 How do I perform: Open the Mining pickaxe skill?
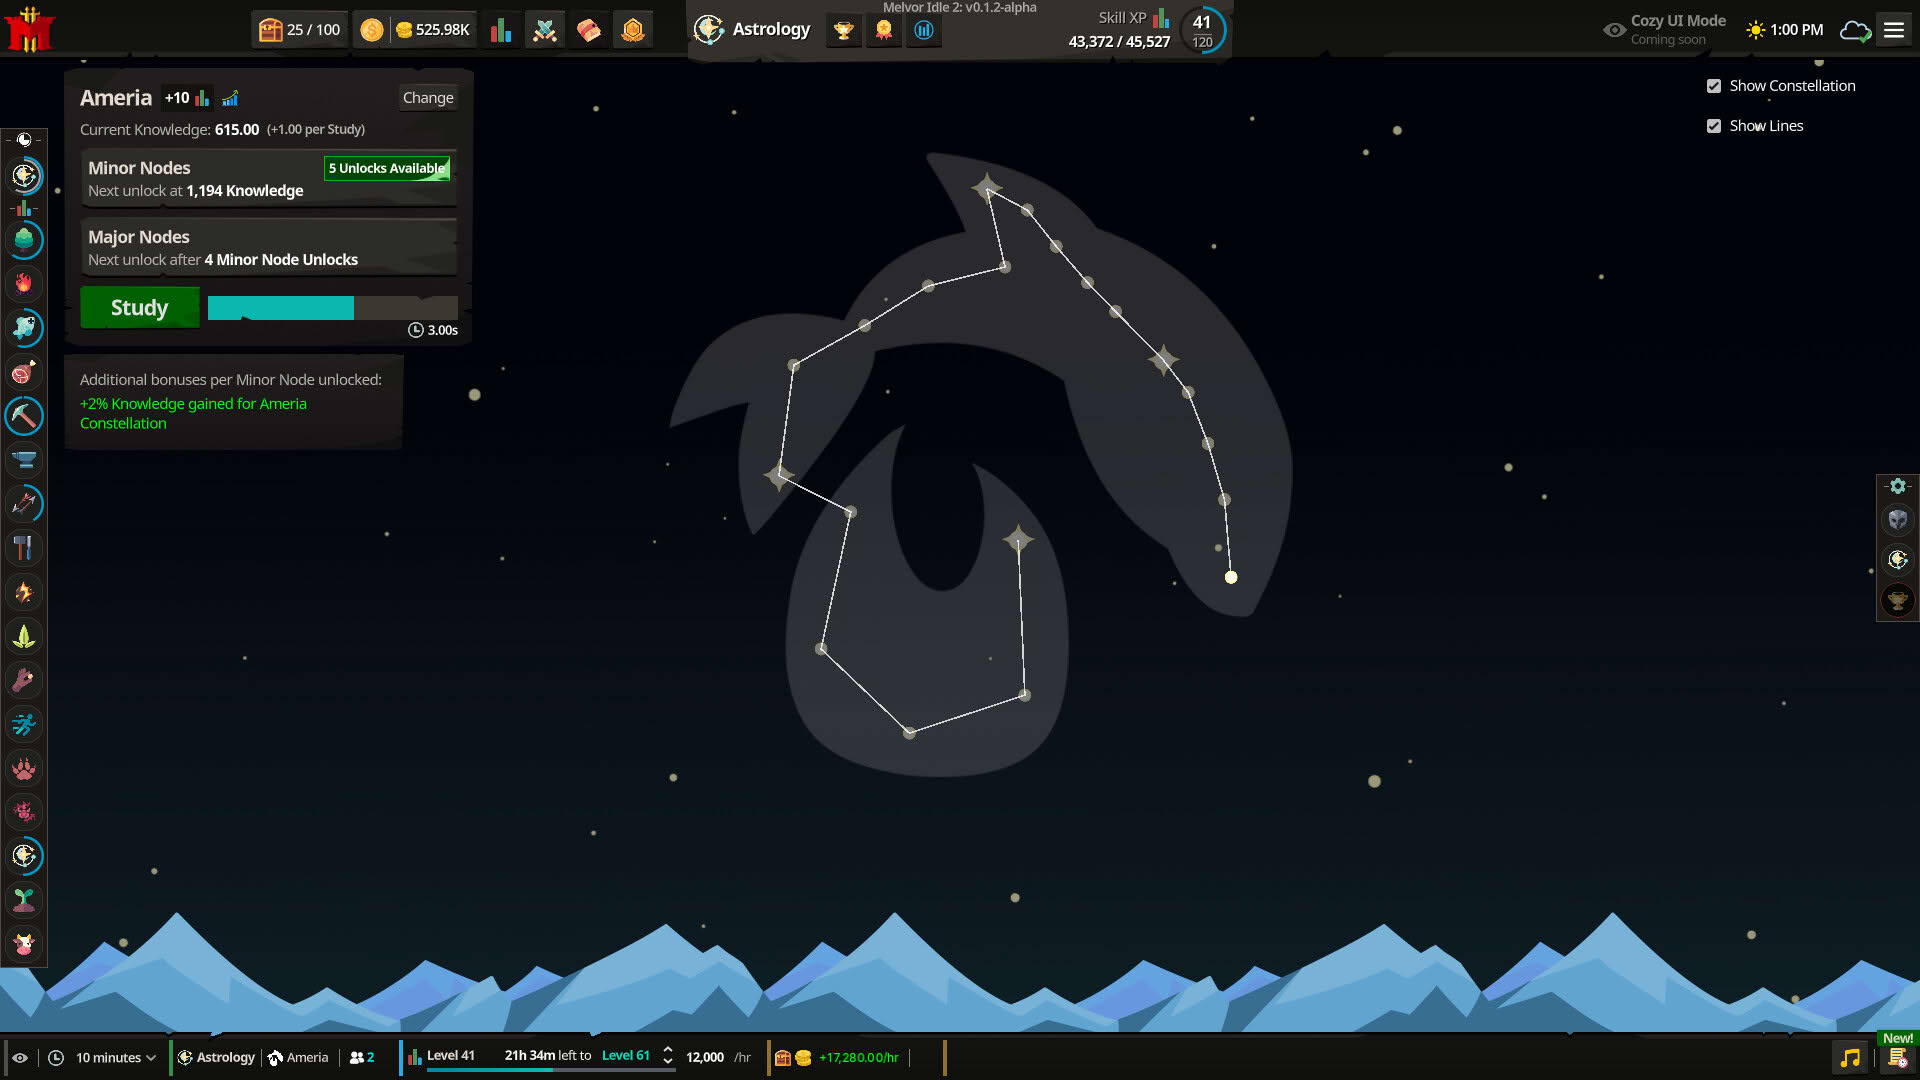(x=24, y=416)
